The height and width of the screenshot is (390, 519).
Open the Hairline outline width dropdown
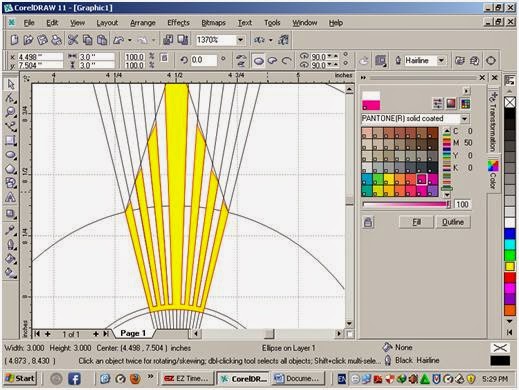441,61
